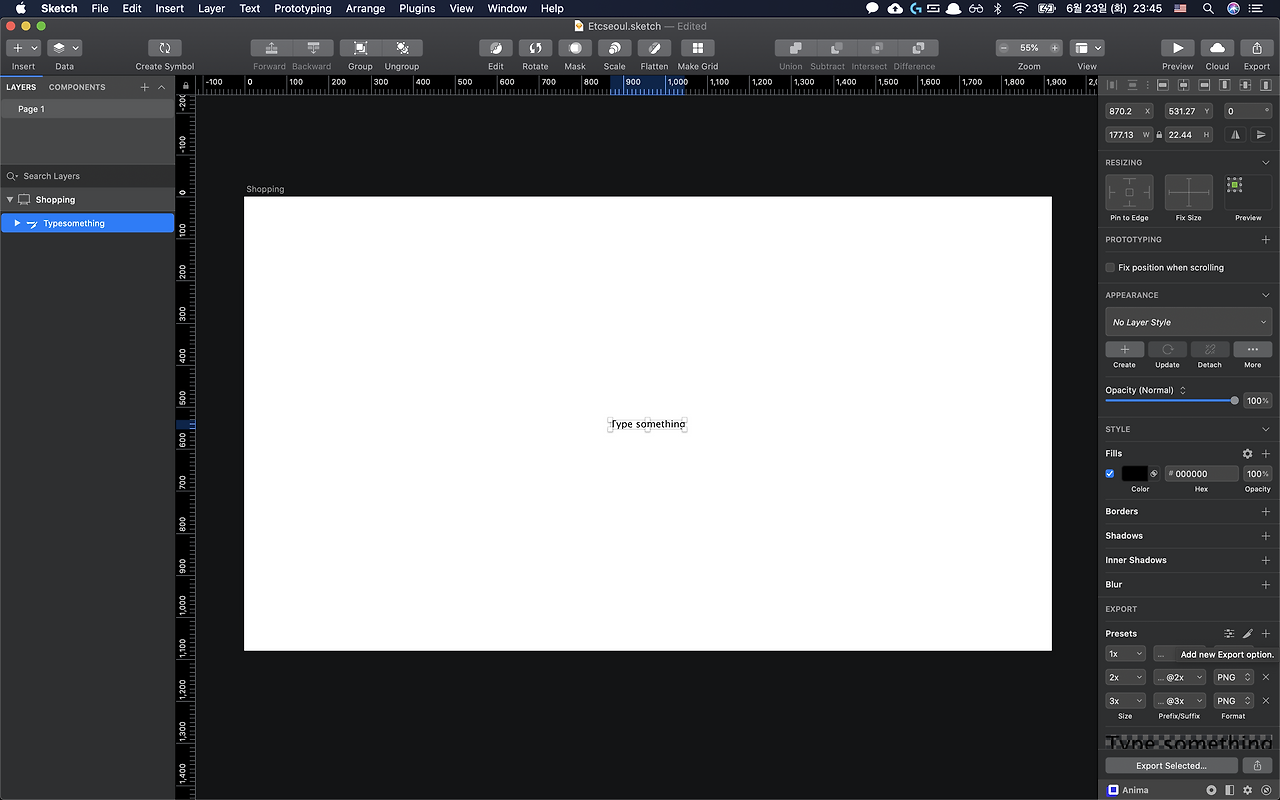The width and height of the screenshot is (1280, 800).
Task: Toggle the width-height proportion lock
Action: pos(1159,135)
